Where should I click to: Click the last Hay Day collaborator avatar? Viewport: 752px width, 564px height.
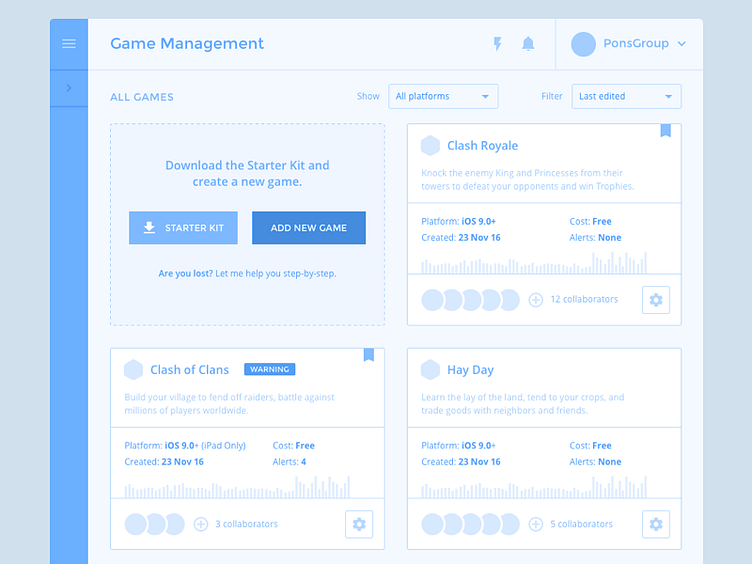coord(510,524)
